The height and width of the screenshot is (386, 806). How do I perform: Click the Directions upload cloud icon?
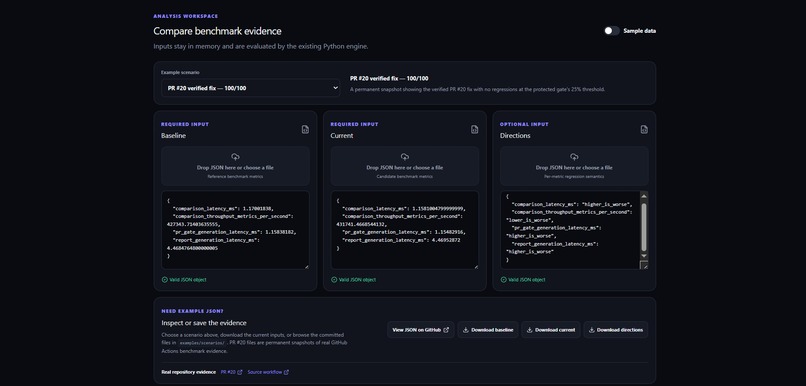(574, 157)
